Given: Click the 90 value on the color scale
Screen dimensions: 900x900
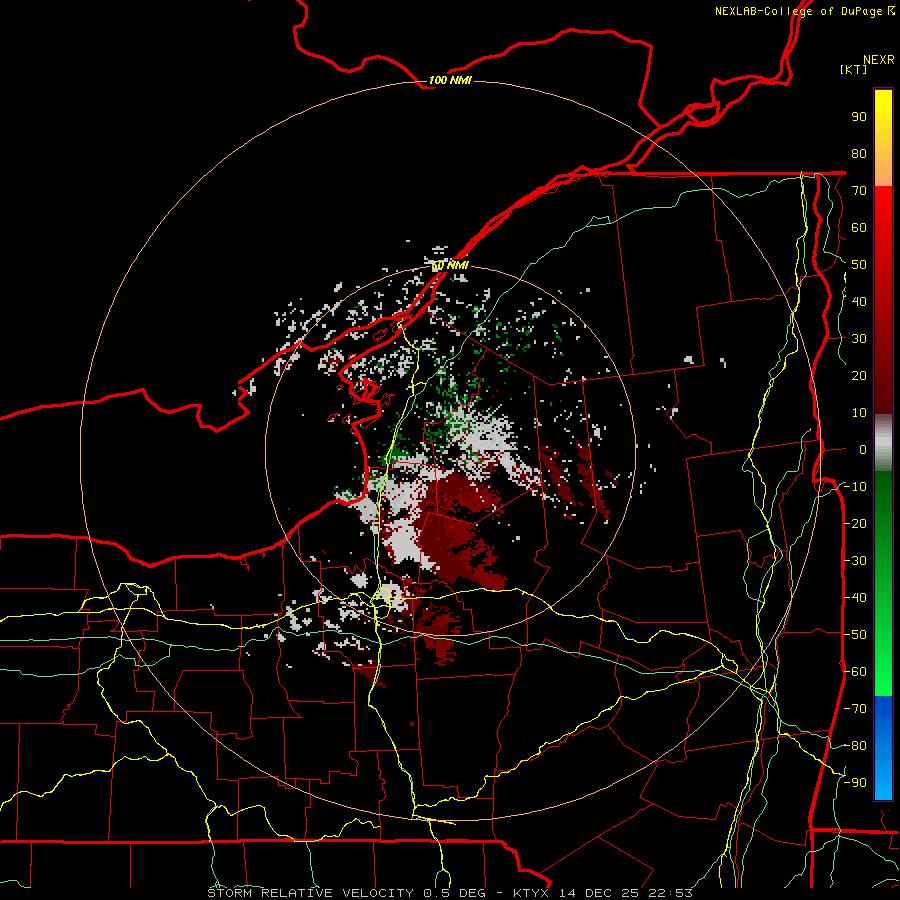Looking at the screenshot, I should click(x=859, y=117).
